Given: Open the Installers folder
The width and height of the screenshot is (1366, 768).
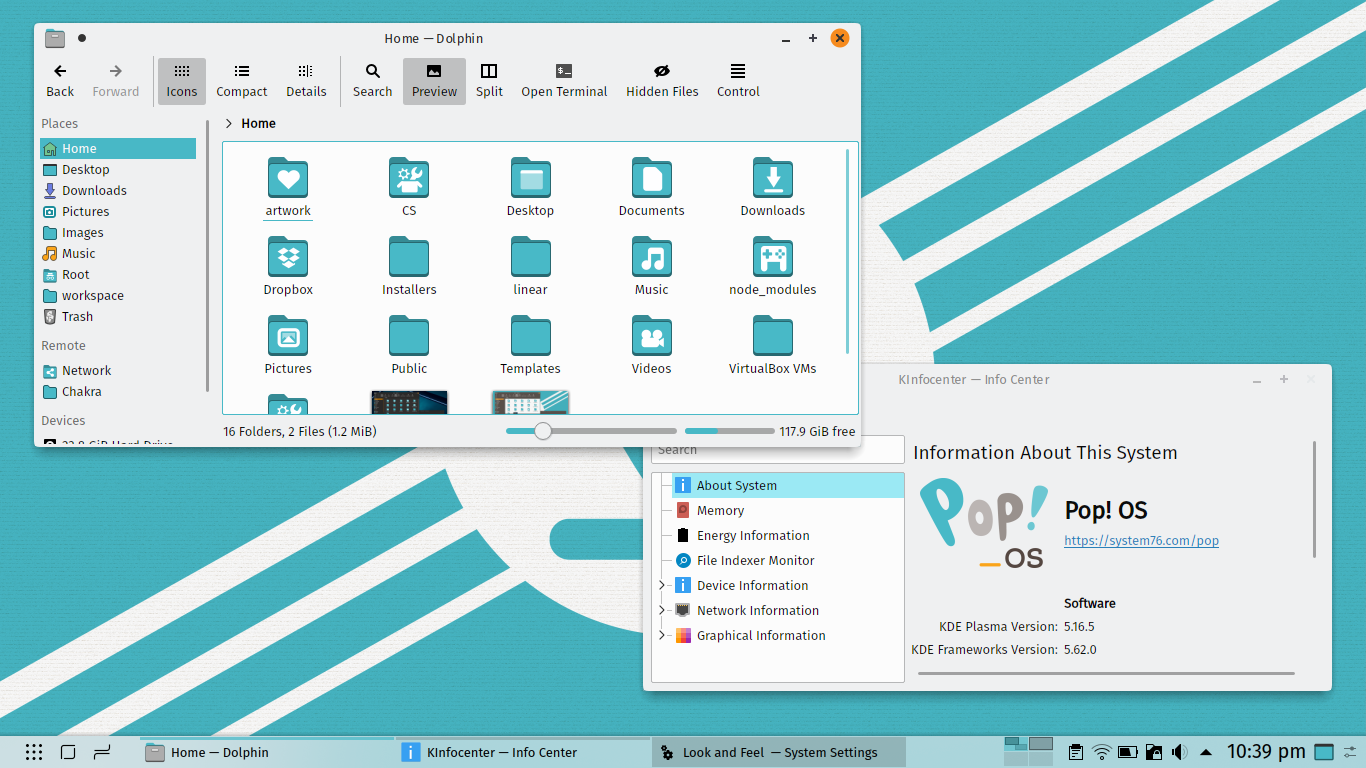Looking at the screenshot, I should pyautogui.click(x=409, y=267).
